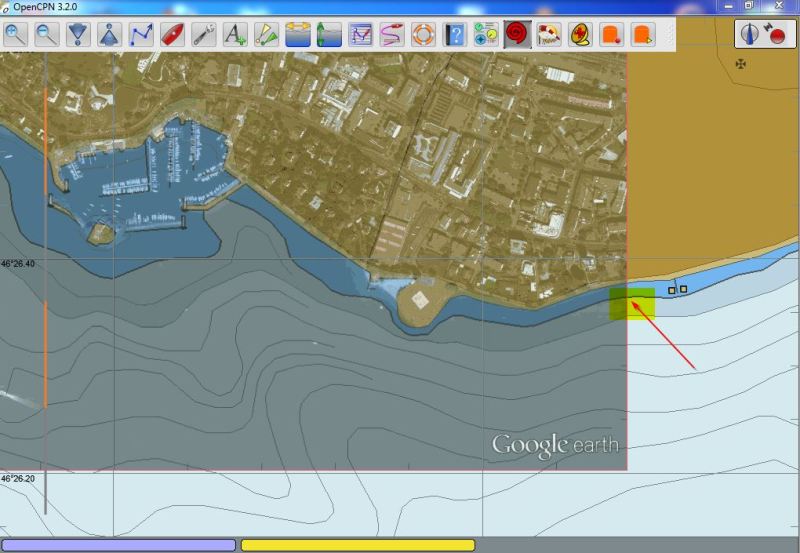Open the Route and Mark Manager
The height and width of the screenshot is (553, 800).
click(x=361, y=35)
